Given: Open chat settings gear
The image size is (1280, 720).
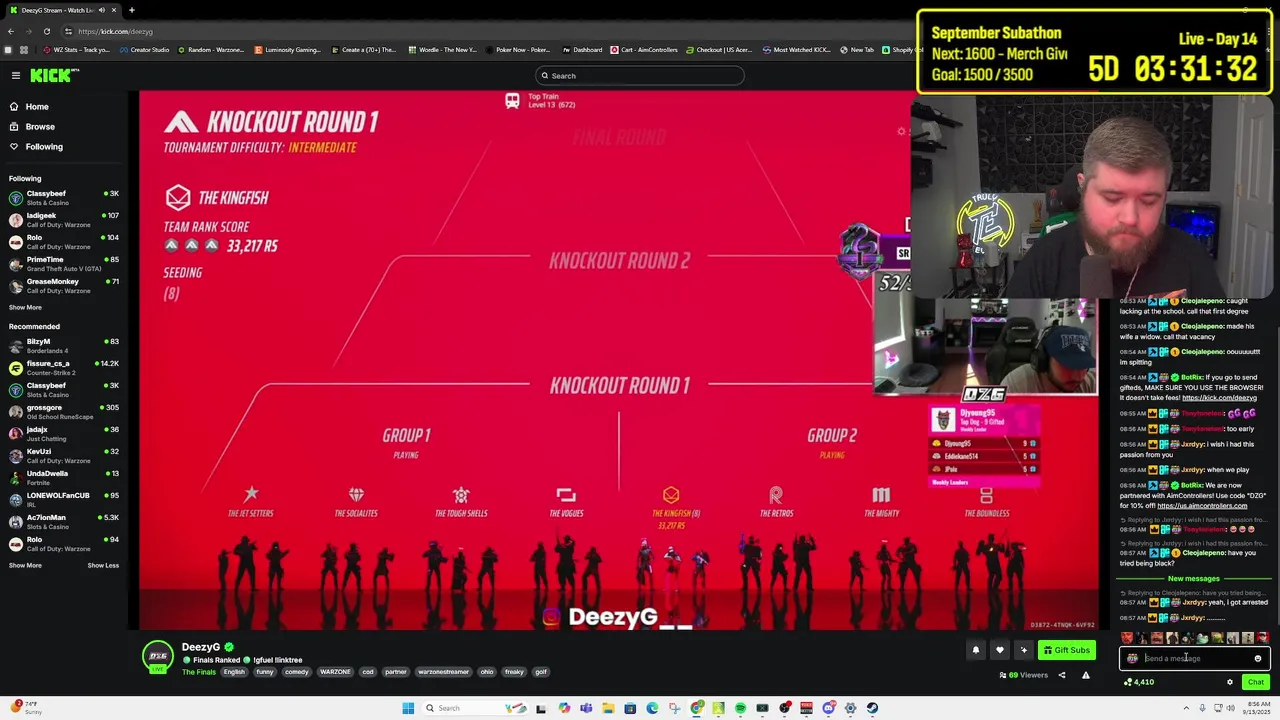Looking at the screenshot, I should (1230, 682).
